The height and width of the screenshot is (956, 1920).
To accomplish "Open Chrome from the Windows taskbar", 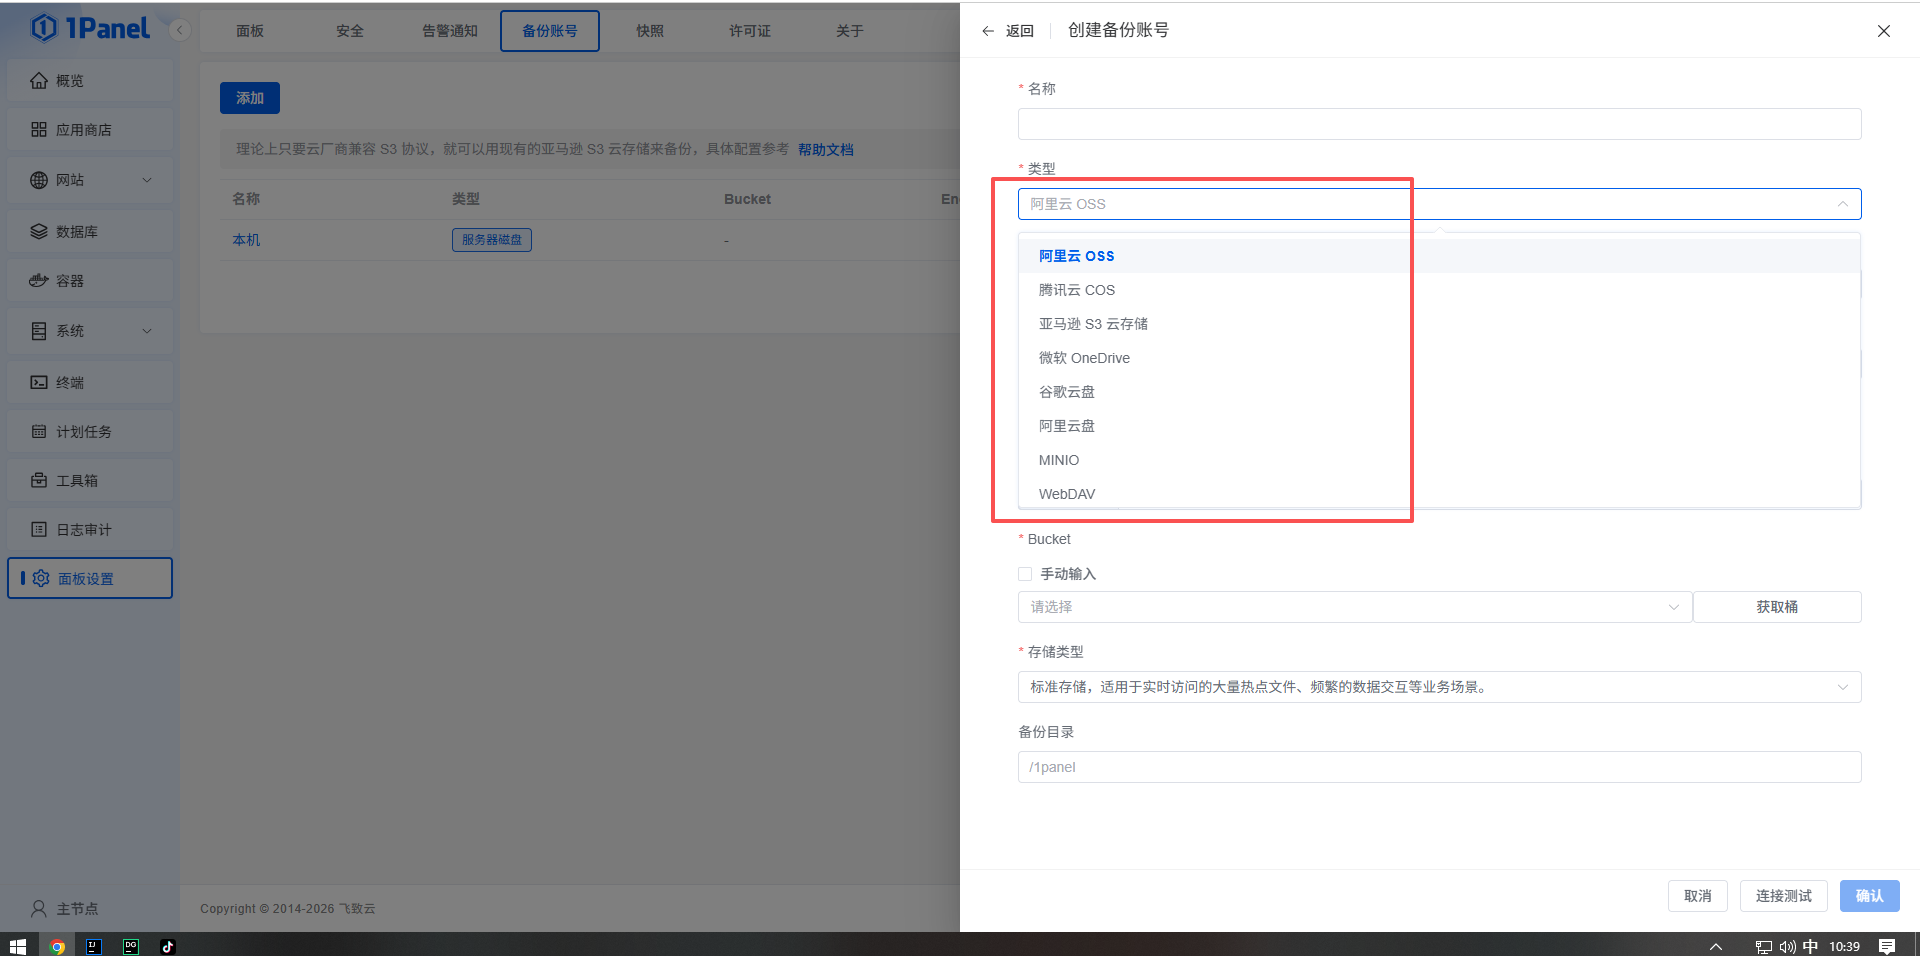I will pyautogui.click(x=57, y=946).
